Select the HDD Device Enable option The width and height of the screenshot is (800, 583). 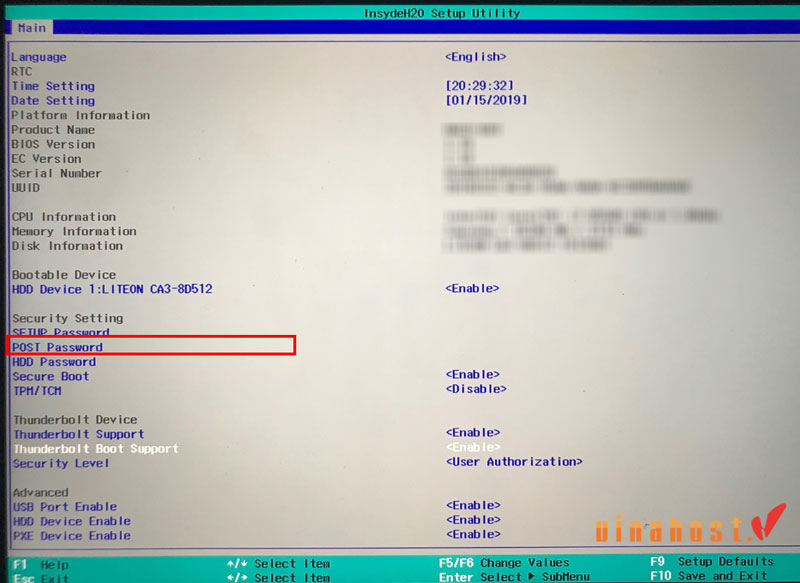(x=72, y=522)
